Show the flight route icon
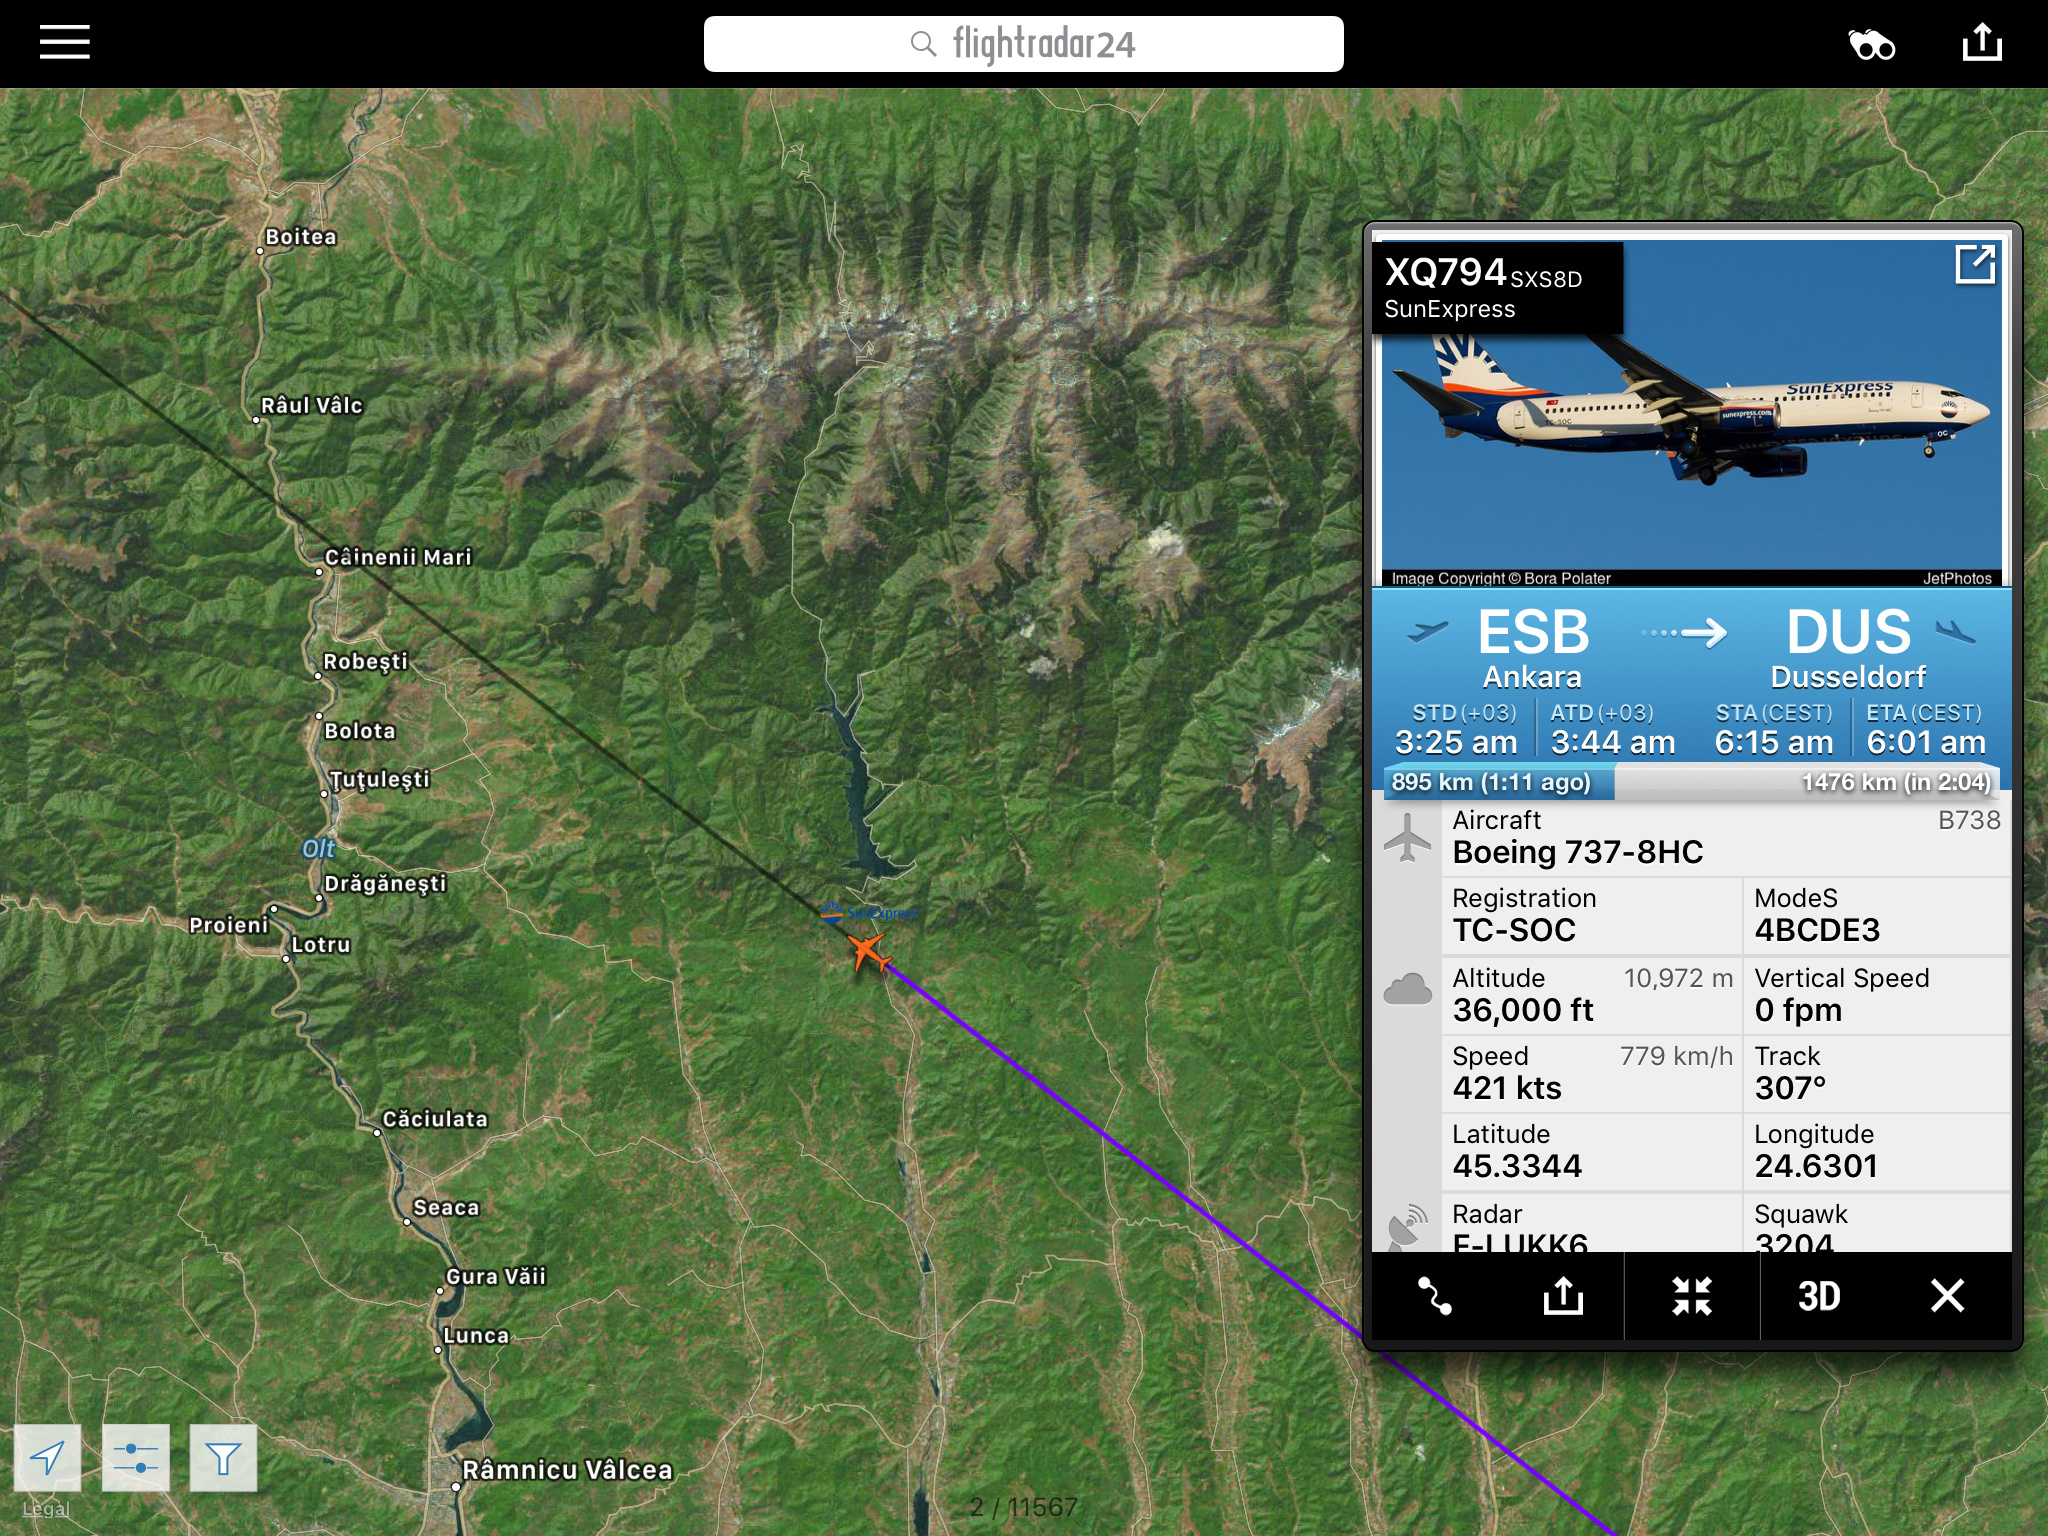The height and width of the screenshot is (1536, 2048). click(x=1434, y=1296)
